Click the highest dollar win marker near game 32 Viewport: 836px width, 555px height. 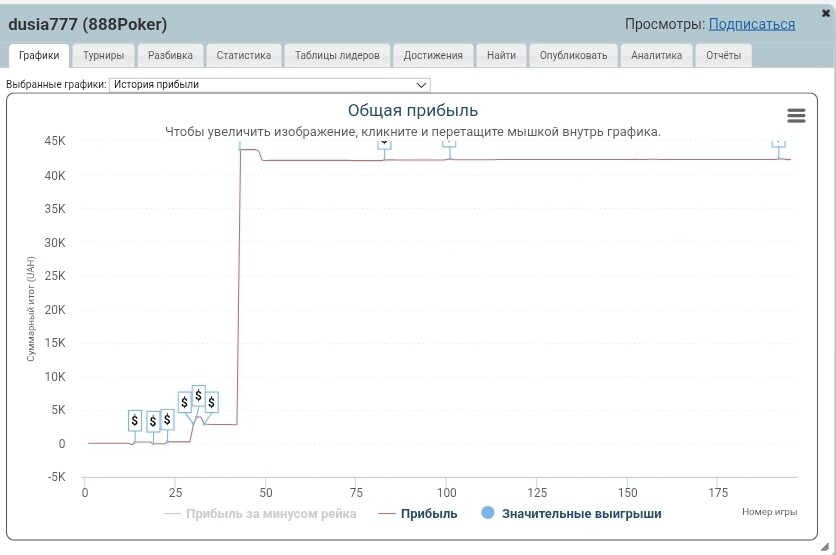[198, 396]
